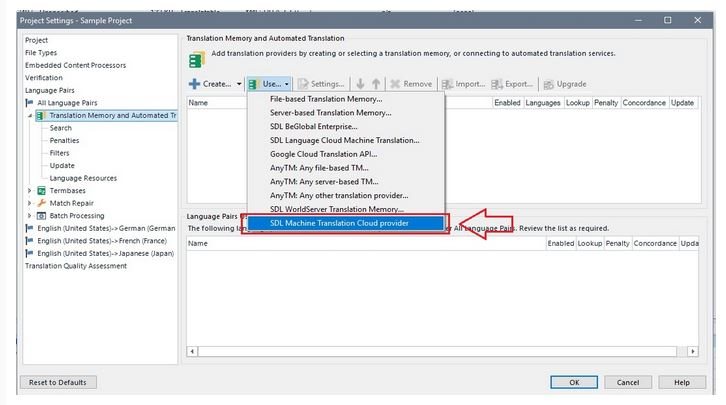The width and height of the screenshot is (726, 405).
Task: Open the Create button dropdown arrow
Action: click(x=239, y=84)
